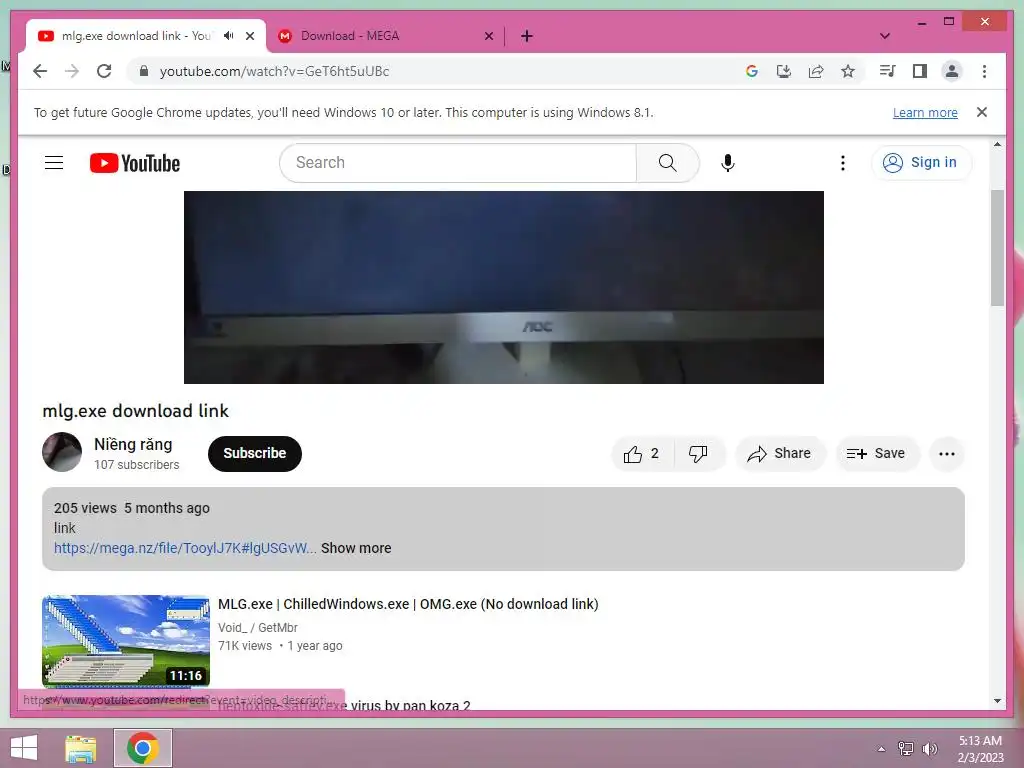Bookmark this tab with star icon
Viewport: 1024px width, 768px height.
click(x=848, y=71)
